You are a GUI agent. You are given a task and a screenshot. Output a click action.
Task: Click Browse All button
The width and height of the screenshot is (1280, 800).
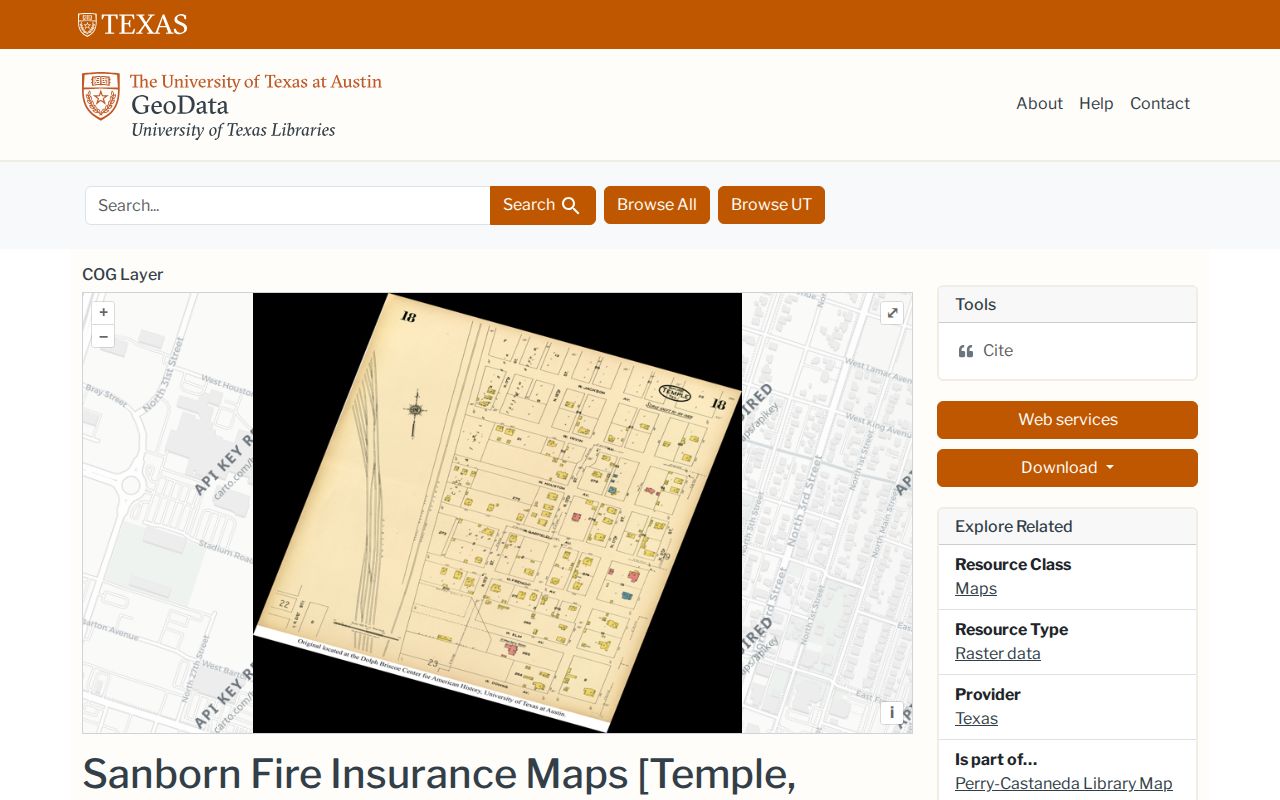657,205
